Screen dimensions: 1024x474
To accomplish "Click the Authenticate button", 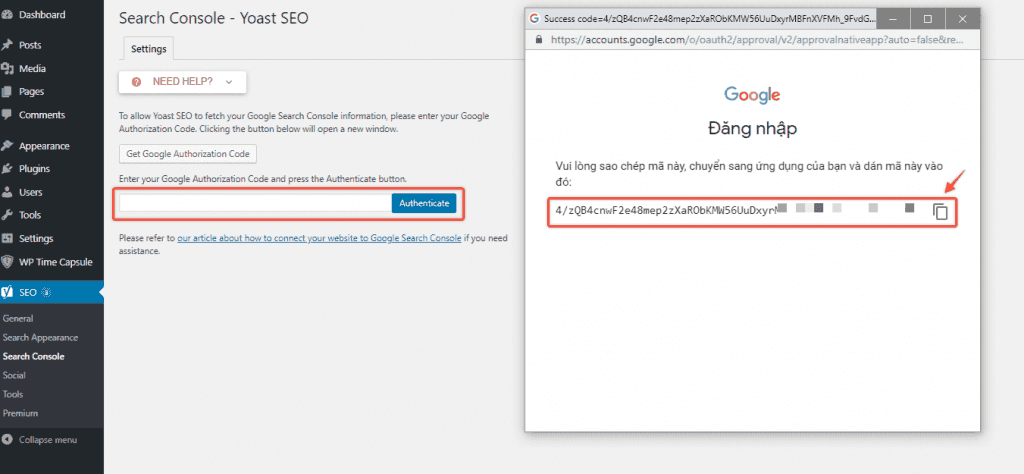I will 424,203.
